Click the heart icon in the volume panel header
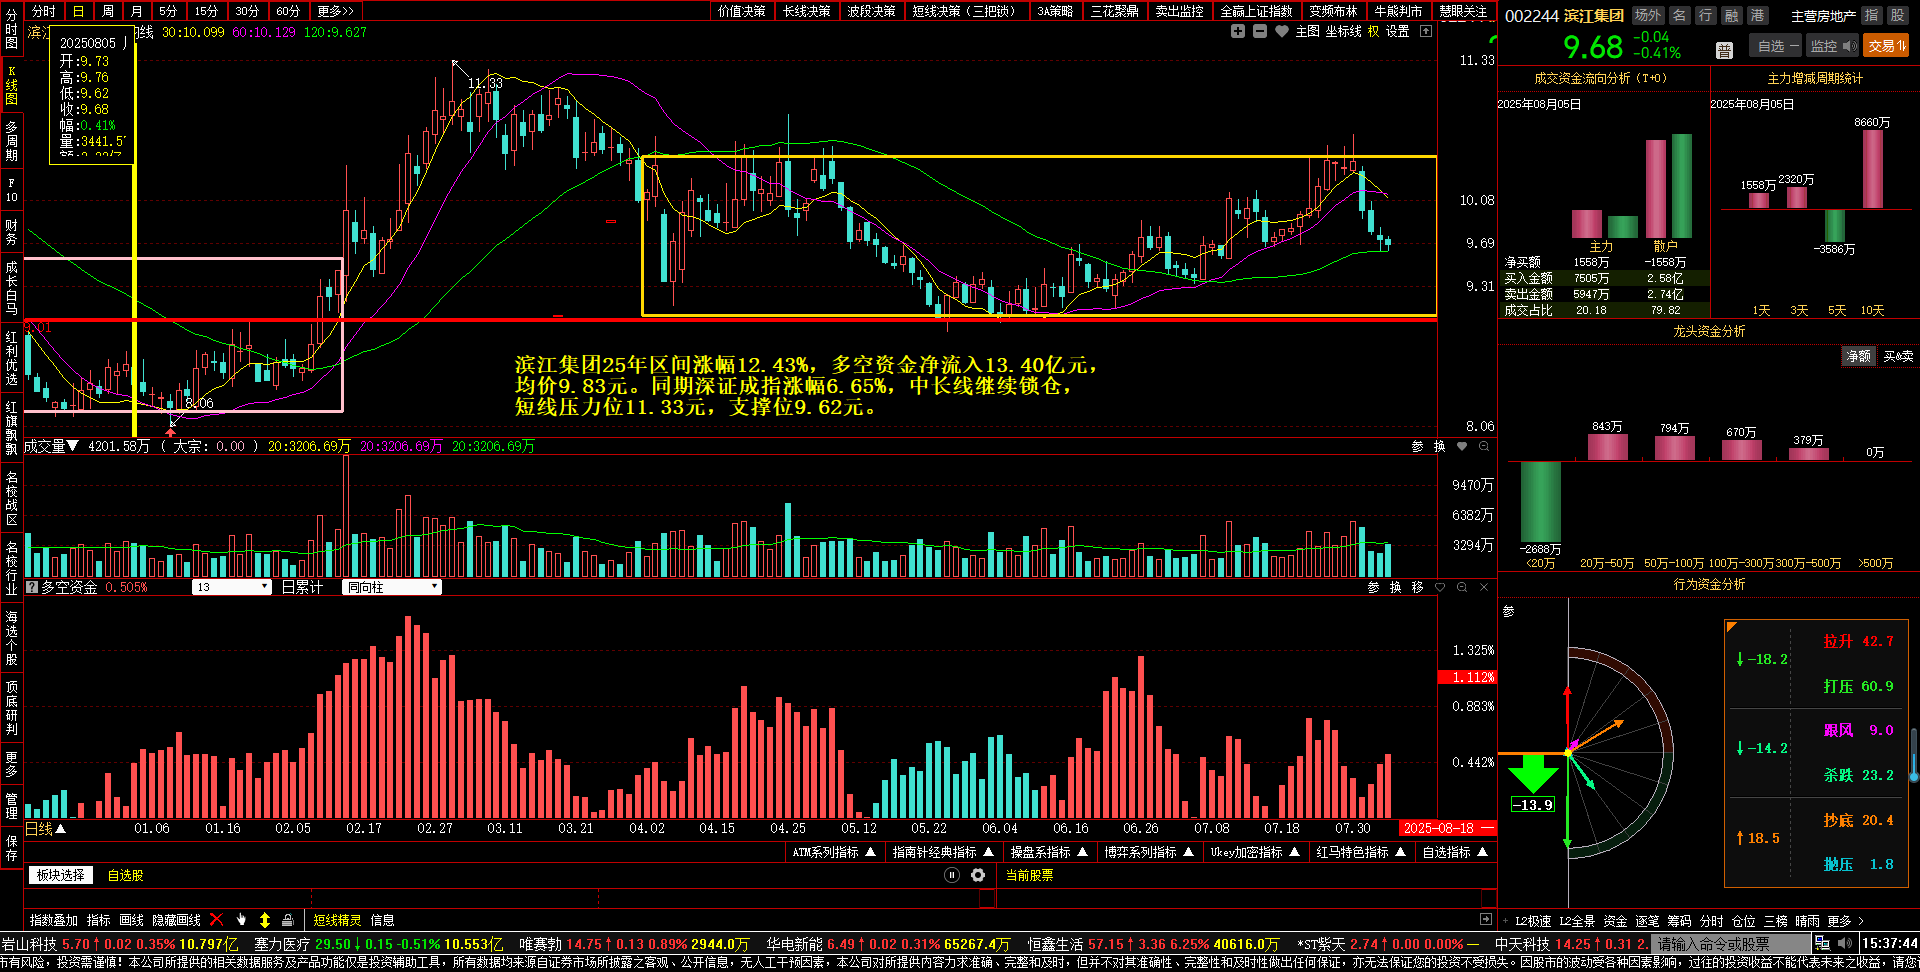This screenshot has height=972, width=1920. pyautogui.click(x=1462, y=446)
